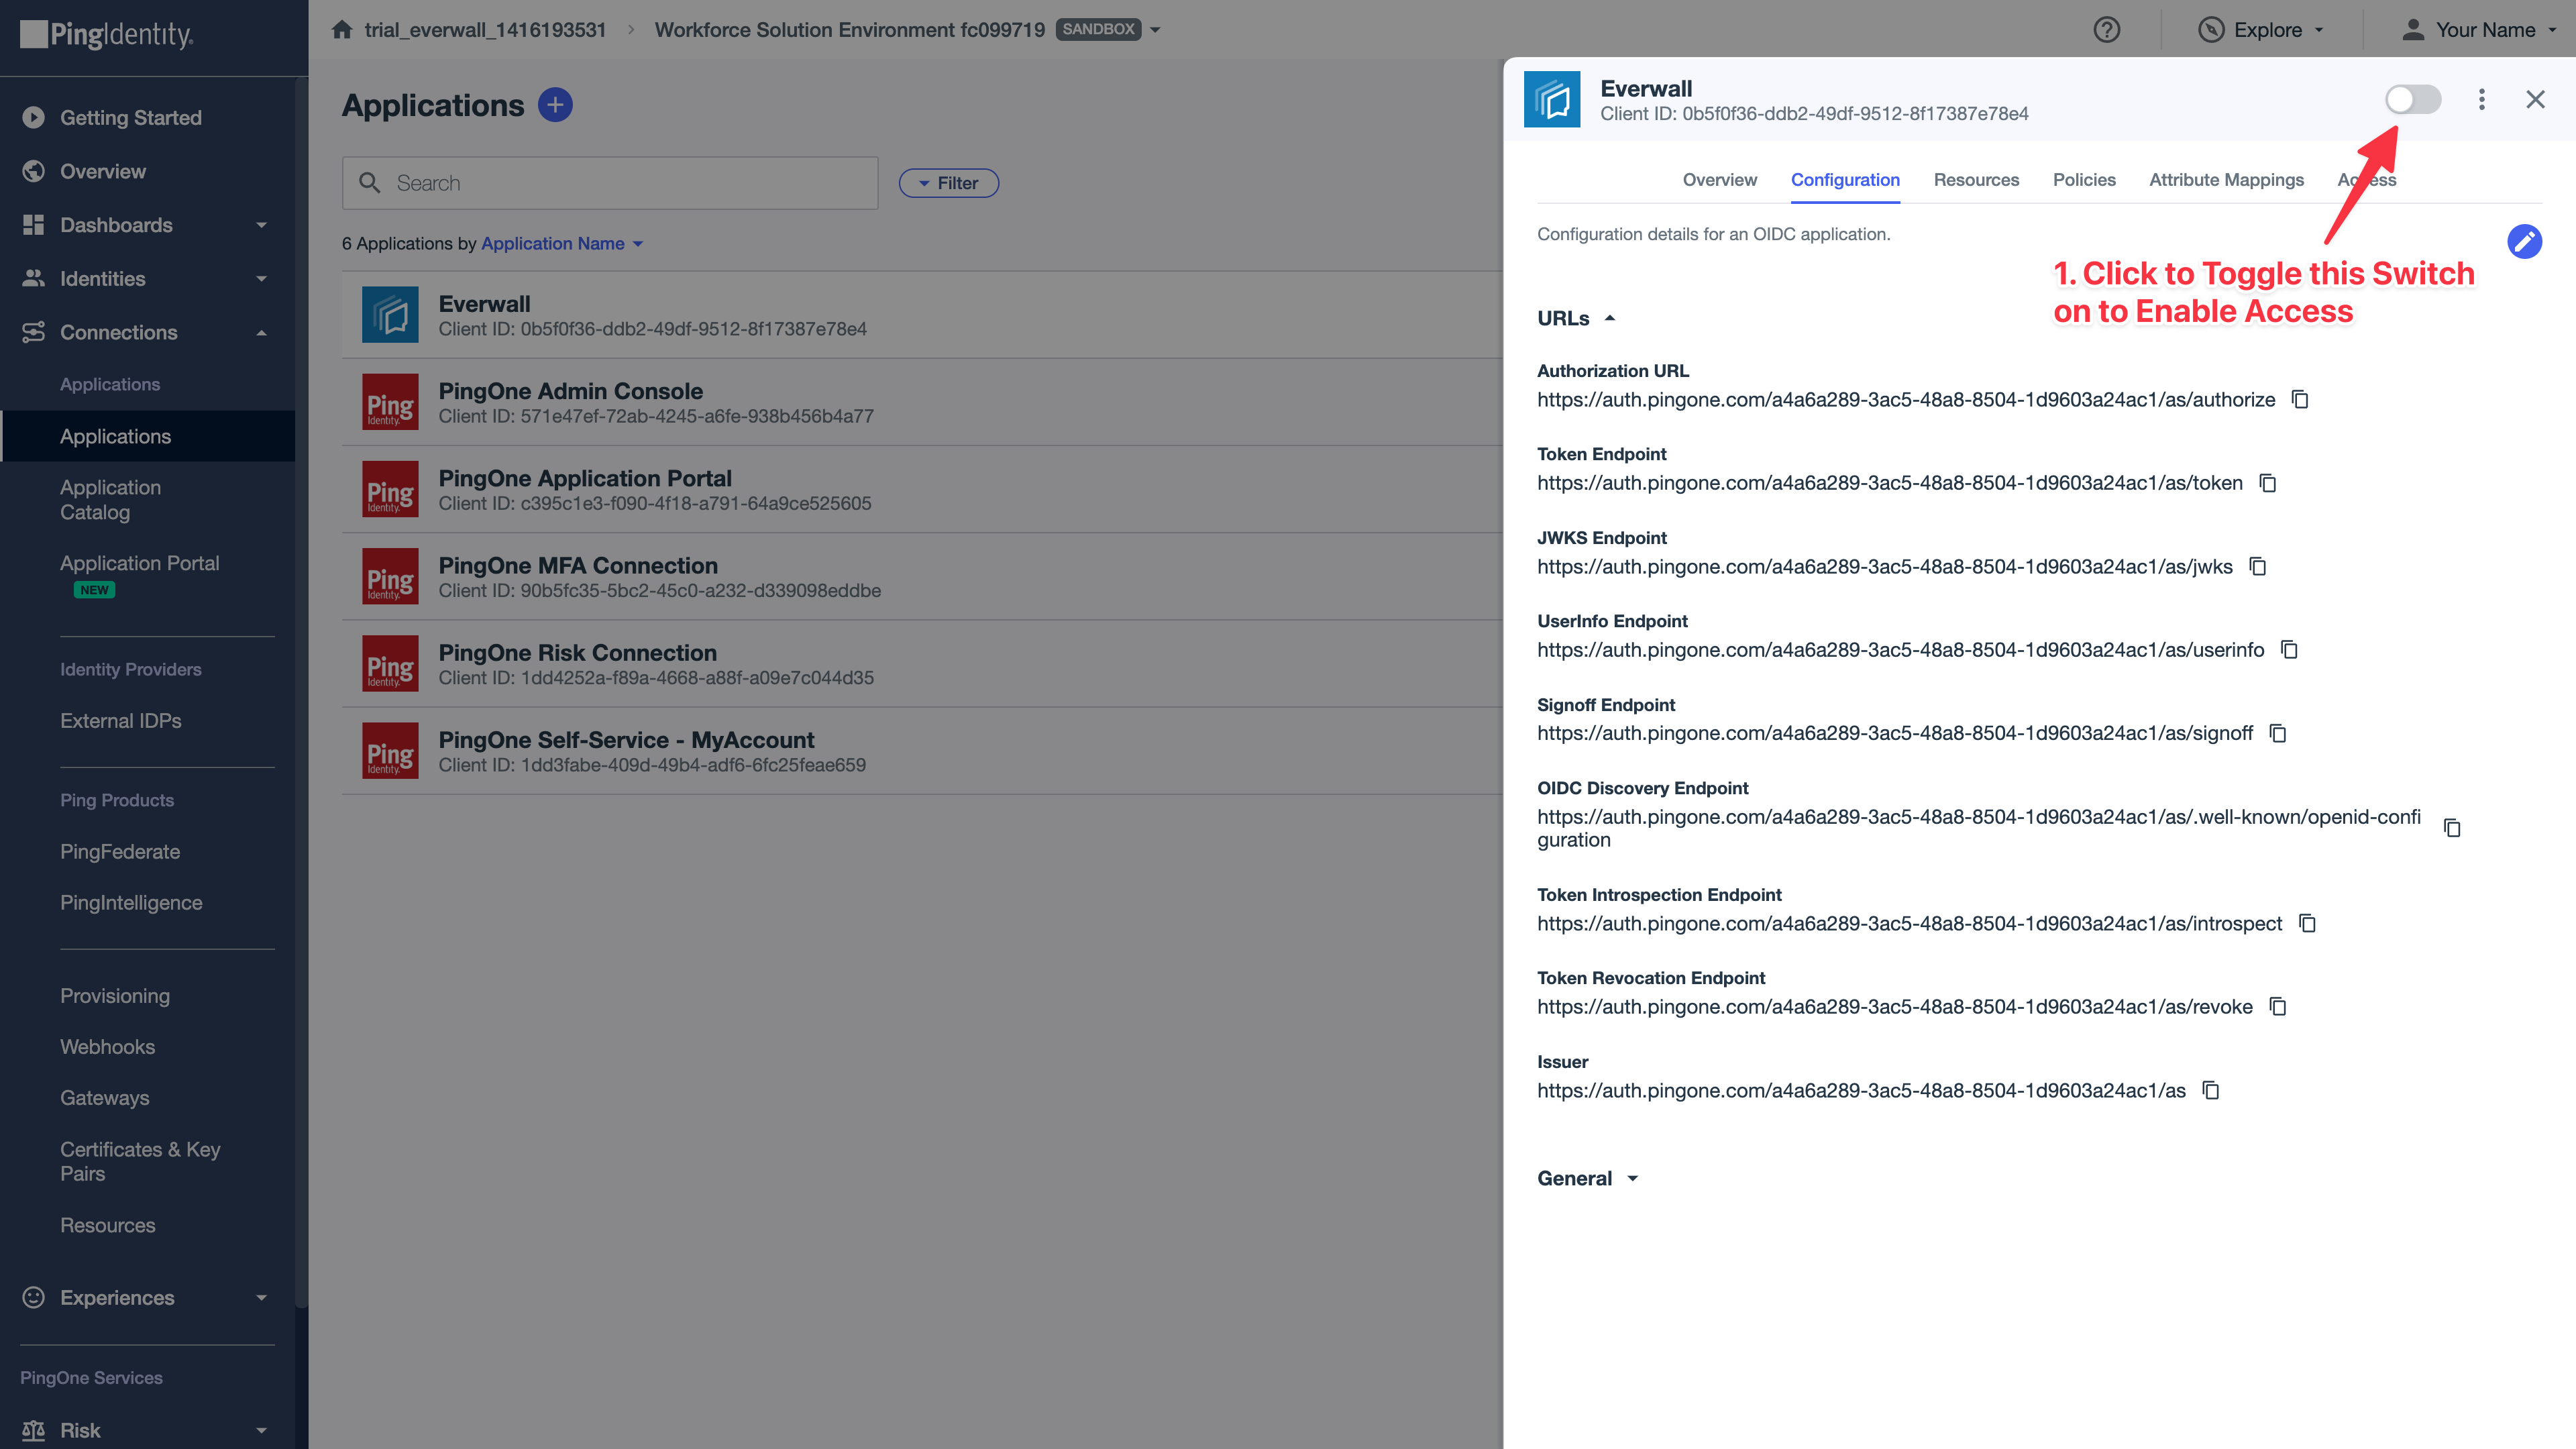Select Applications in sidebar
Image resolution: width=2576 pixels, height=1449 pixels.
[x=147, y=437]
